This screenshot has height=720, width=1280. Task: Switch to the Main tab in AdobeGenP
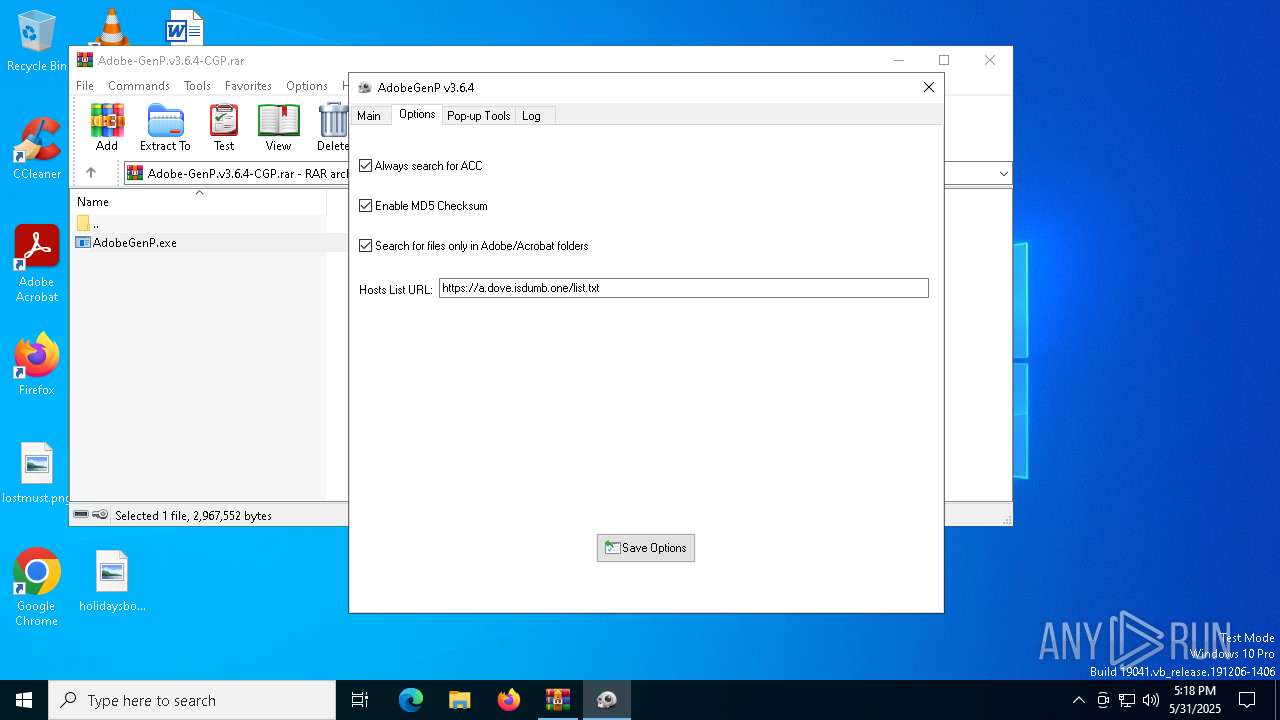369,116
